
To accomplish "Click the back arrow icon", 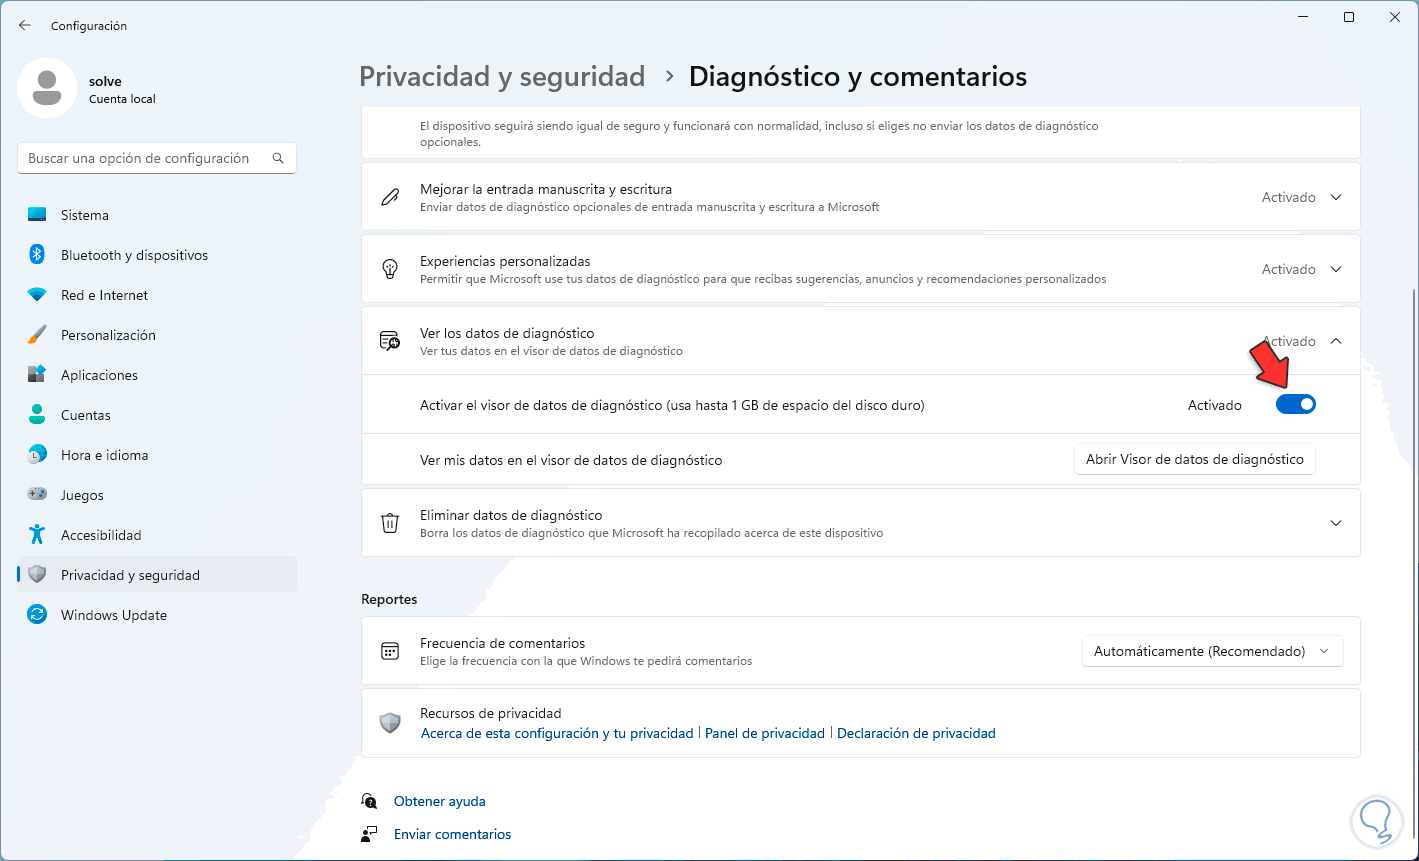I will [25, 25].
